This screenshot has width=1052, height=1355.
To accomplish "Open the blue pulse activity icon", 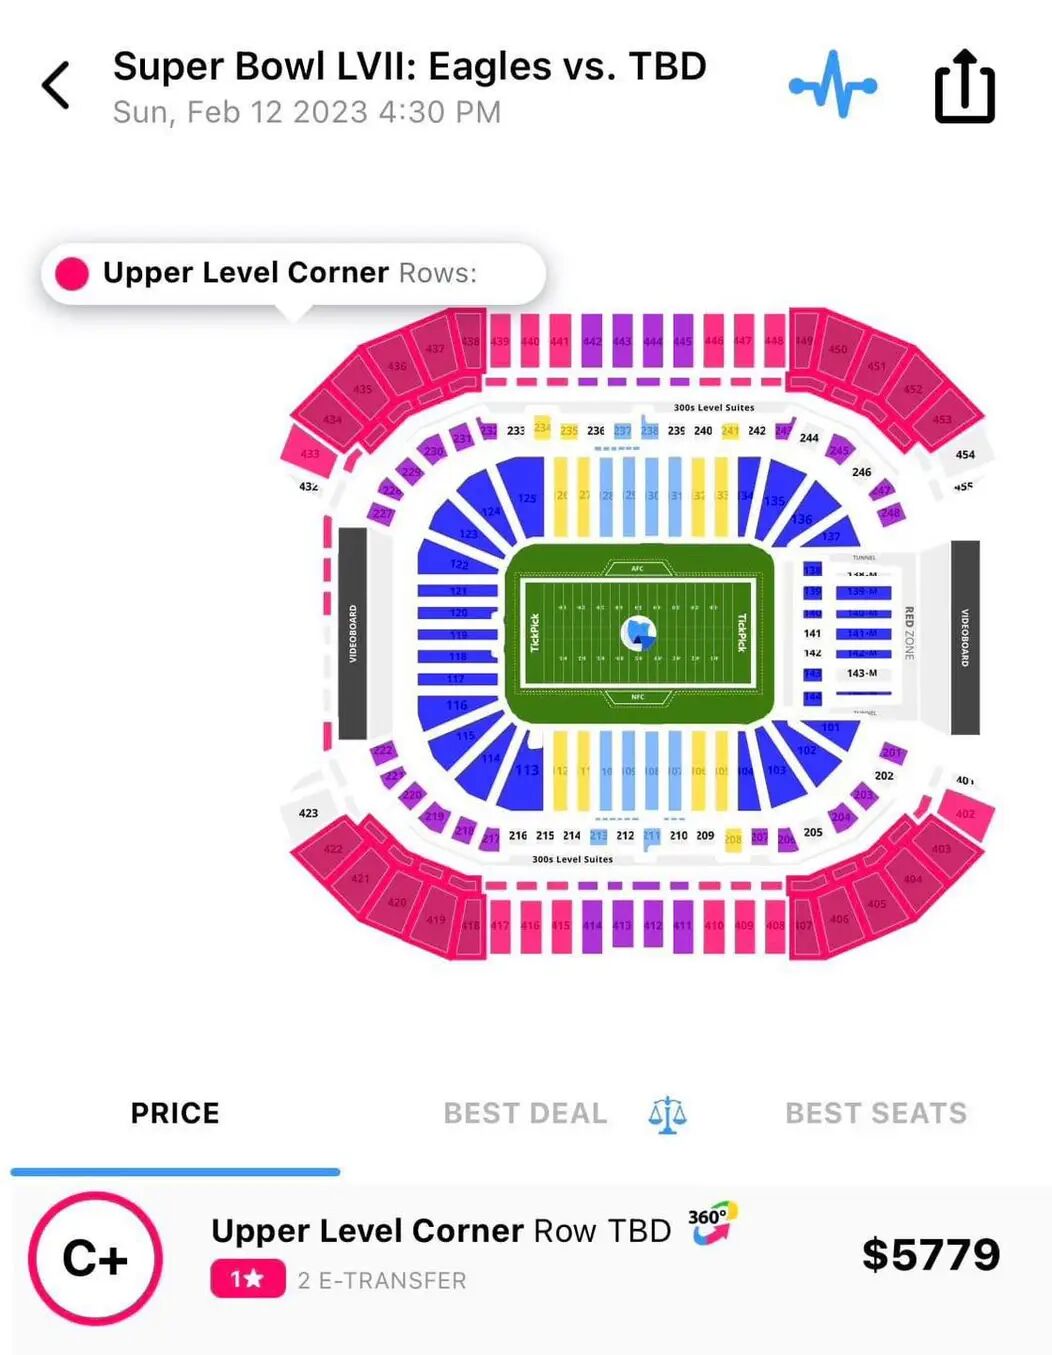I will tap(832, 86).
